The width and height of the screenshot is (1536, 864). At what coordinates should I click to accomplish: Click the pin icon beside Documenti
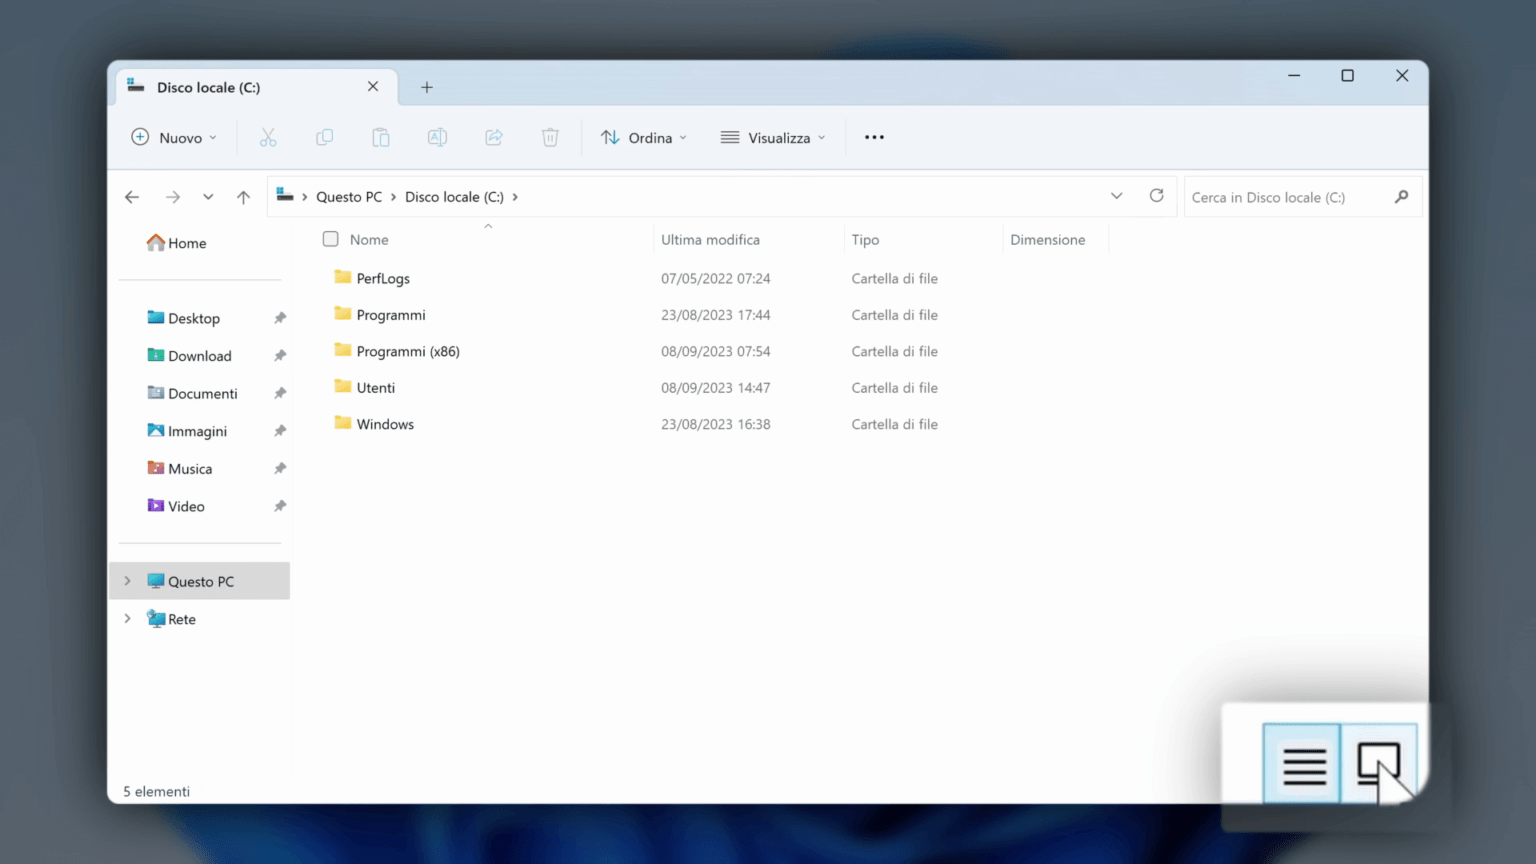pos(280,393)
